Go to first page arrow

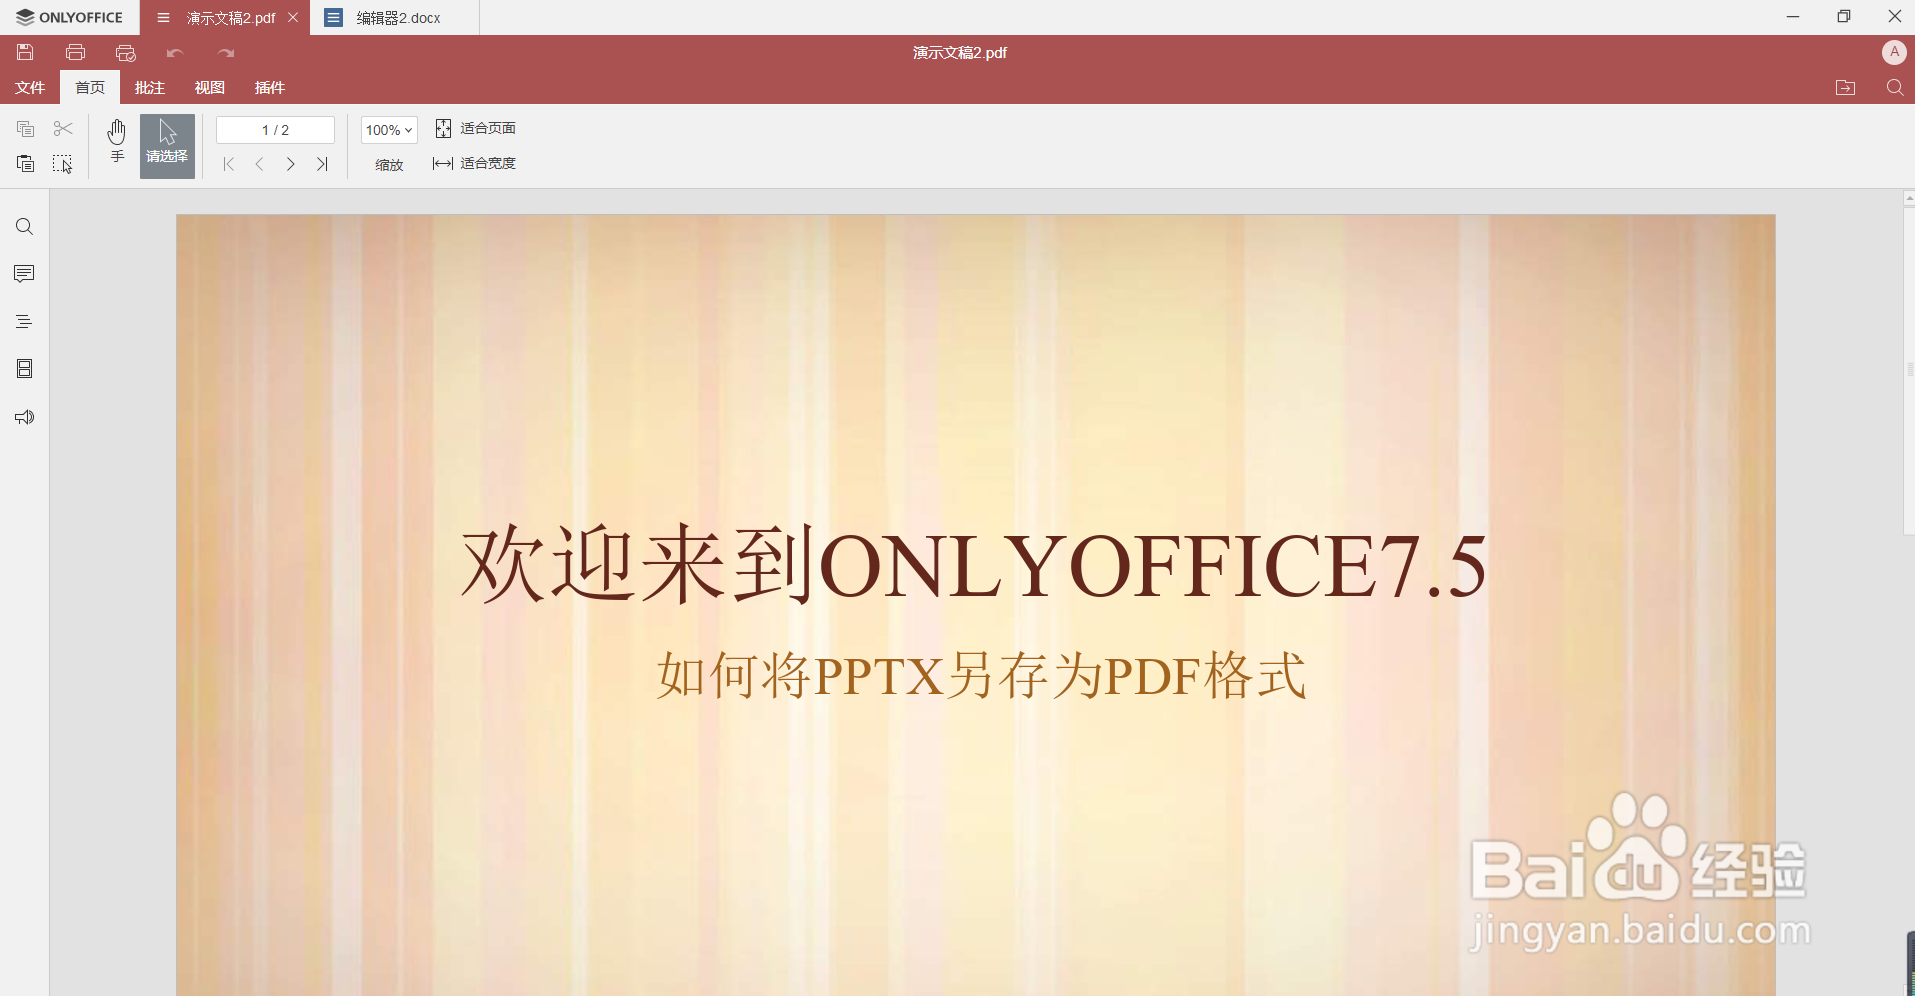pyautogui.click(x=228, y=164)
